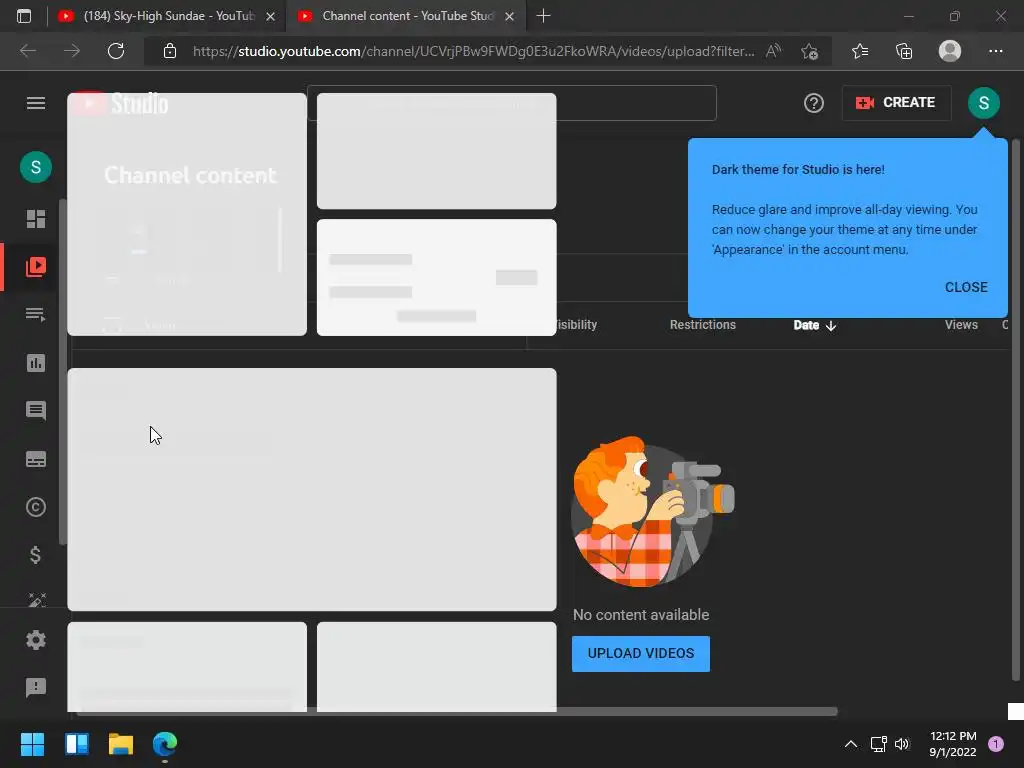
Task: Click the Help question mark icon
Action: coord(814,103)
